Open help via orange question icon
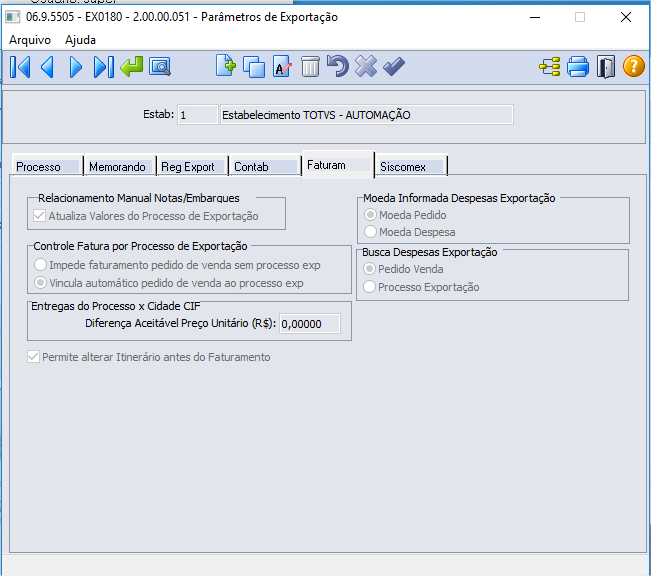The height and width of the screenshot is (576, 651). tap(634, 66)
